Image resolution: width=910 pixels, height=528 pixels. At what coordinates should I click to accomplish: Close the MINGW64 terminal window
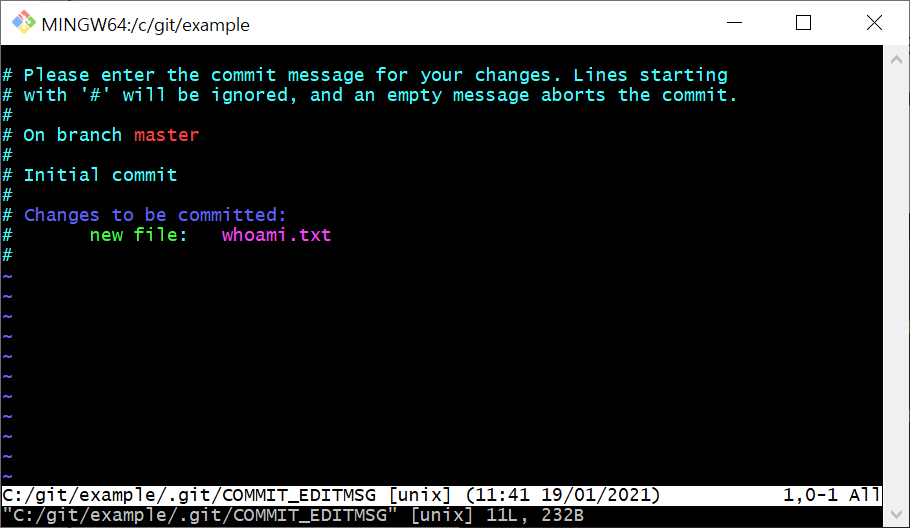click(874, 23)
